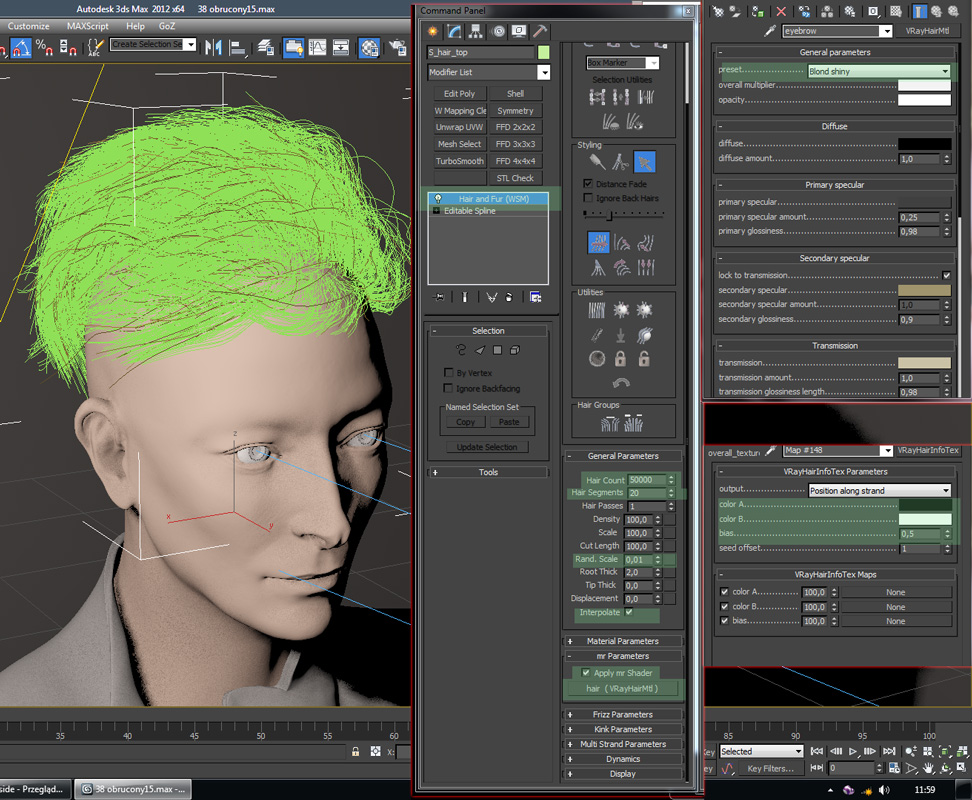The height and width of the screenshot is (800, 972).
Task: Open the Hierarchy tab icon
Action: coord(475,31)
